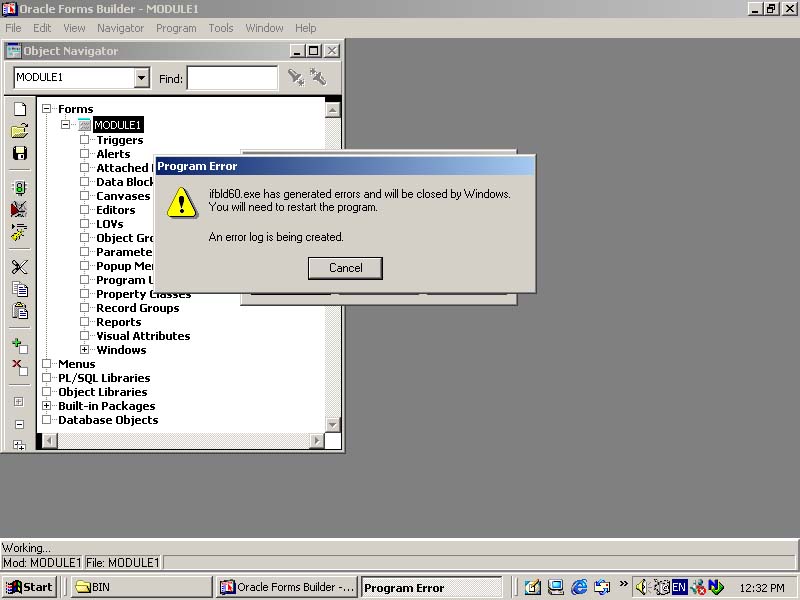The image size is (800, 600).
Task: Open the MODULE1 dropdown combo box
Action: point(141,78)
